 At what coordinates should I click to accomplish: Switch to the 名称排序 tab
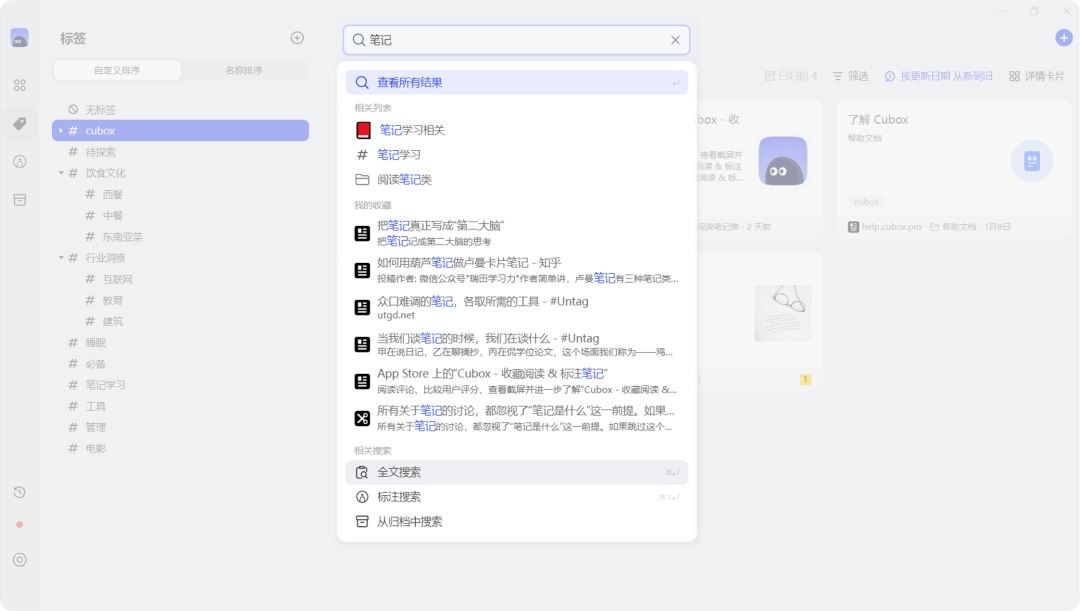click(244, 70)
